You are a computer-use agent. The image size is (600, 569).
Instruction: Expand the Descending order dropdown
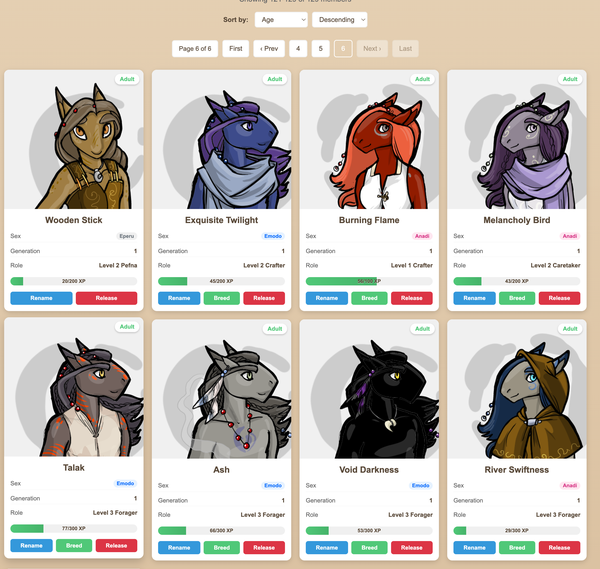[339, 20]
